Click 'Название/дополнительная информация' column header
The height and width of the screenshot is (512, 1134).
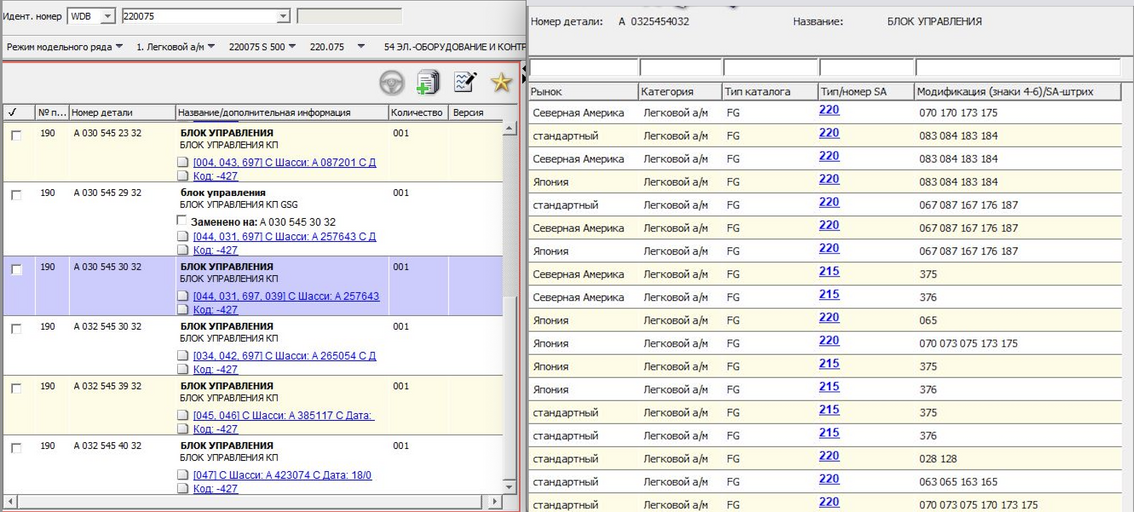click(x=282, y=113)
